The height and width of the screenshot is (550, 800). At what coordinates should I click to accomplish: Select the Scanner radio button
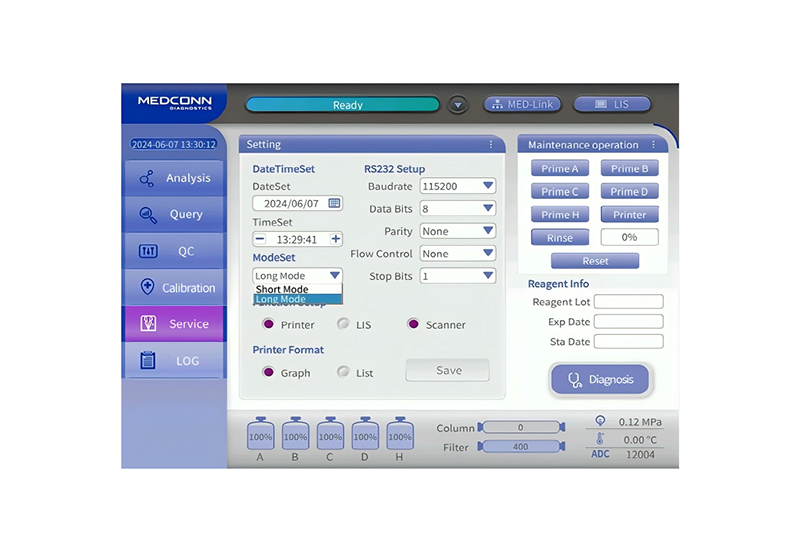click(413, 324)
